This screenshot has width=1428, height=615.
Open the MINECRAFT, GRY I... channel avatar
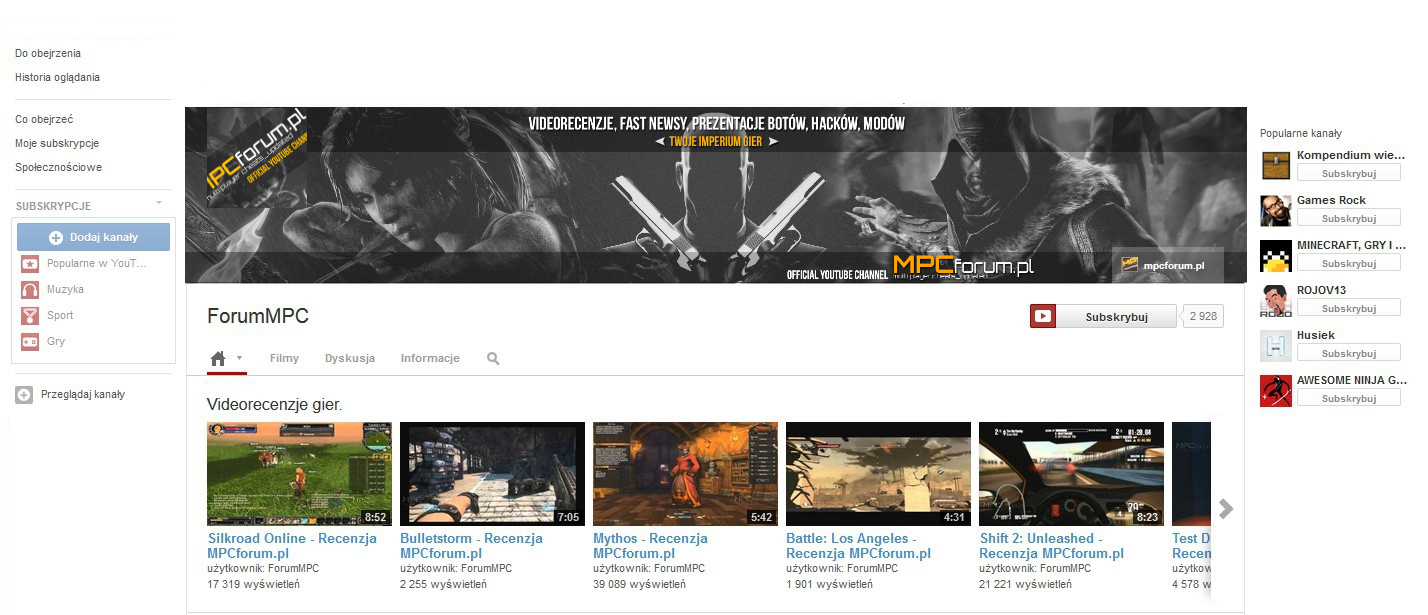point(1276,255)
